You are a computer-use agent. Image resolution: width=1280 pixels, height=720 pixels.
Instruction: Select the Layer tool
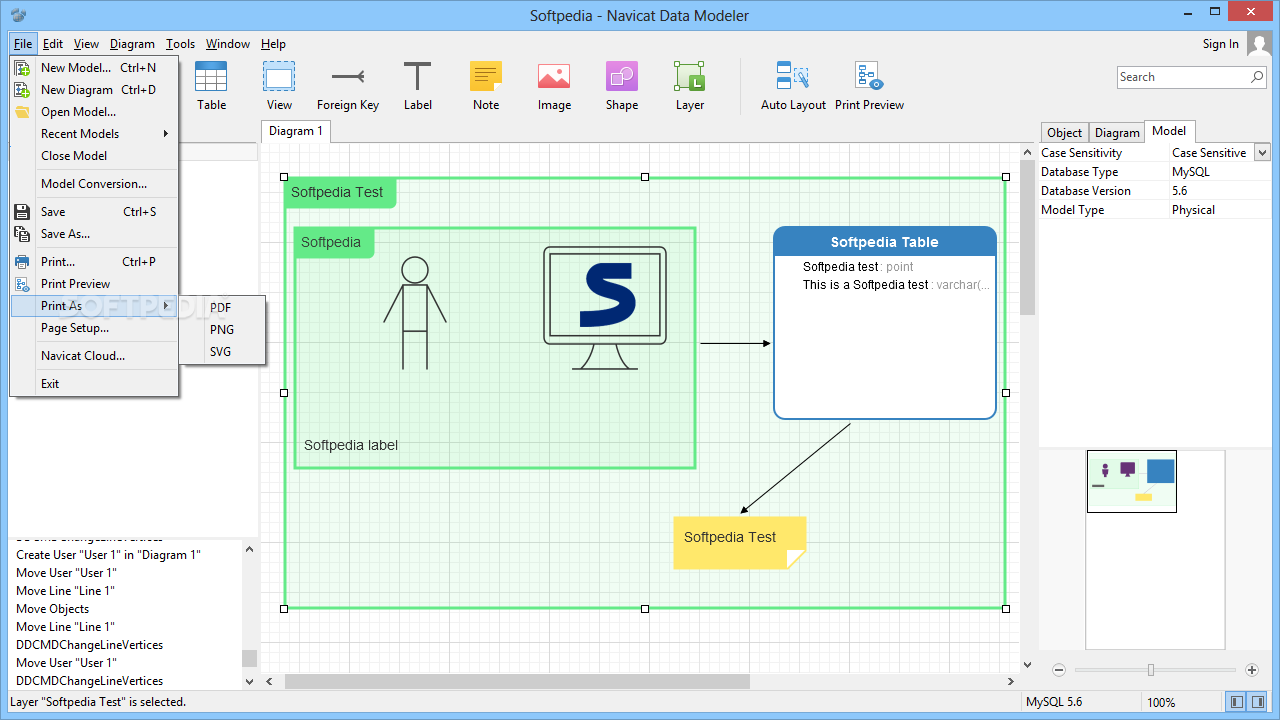(x=690, y=85)
